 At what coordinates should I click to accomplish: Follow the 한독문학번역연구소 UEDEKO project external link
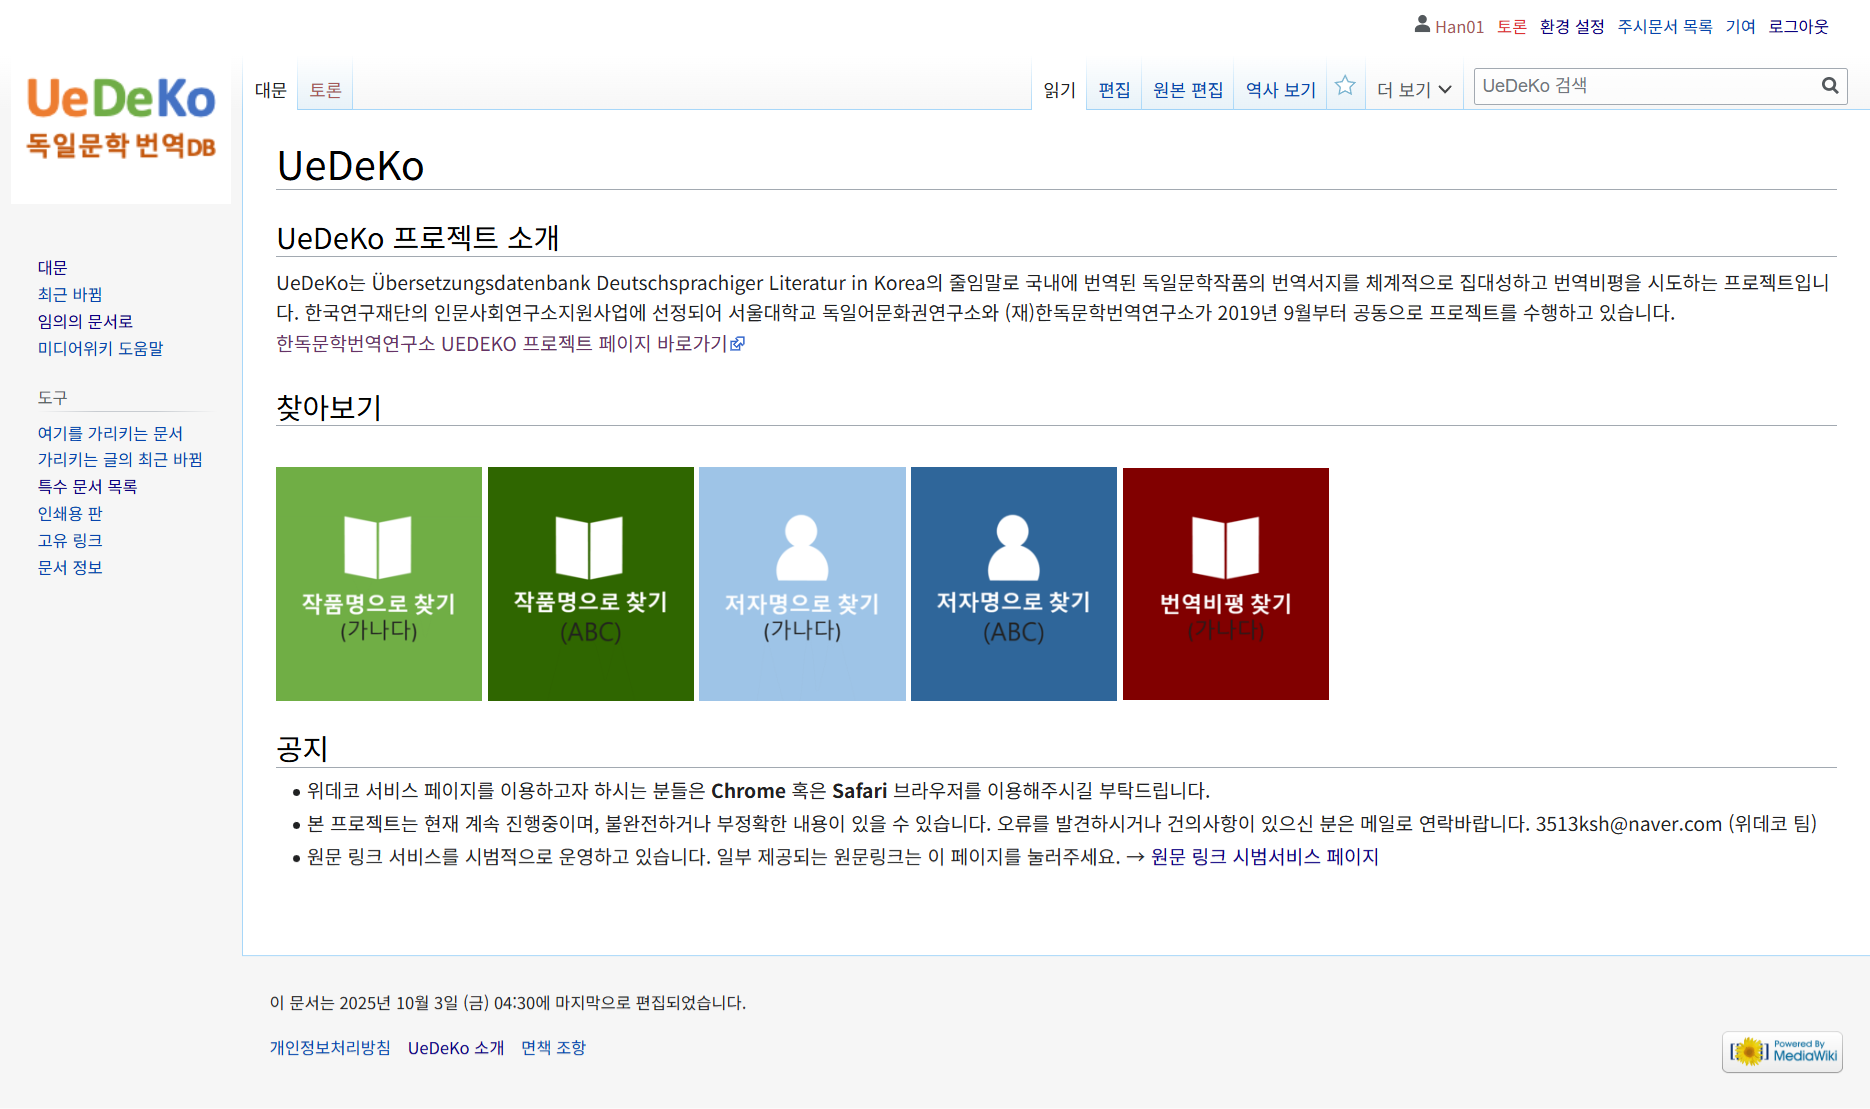click(x=510, y=344)
